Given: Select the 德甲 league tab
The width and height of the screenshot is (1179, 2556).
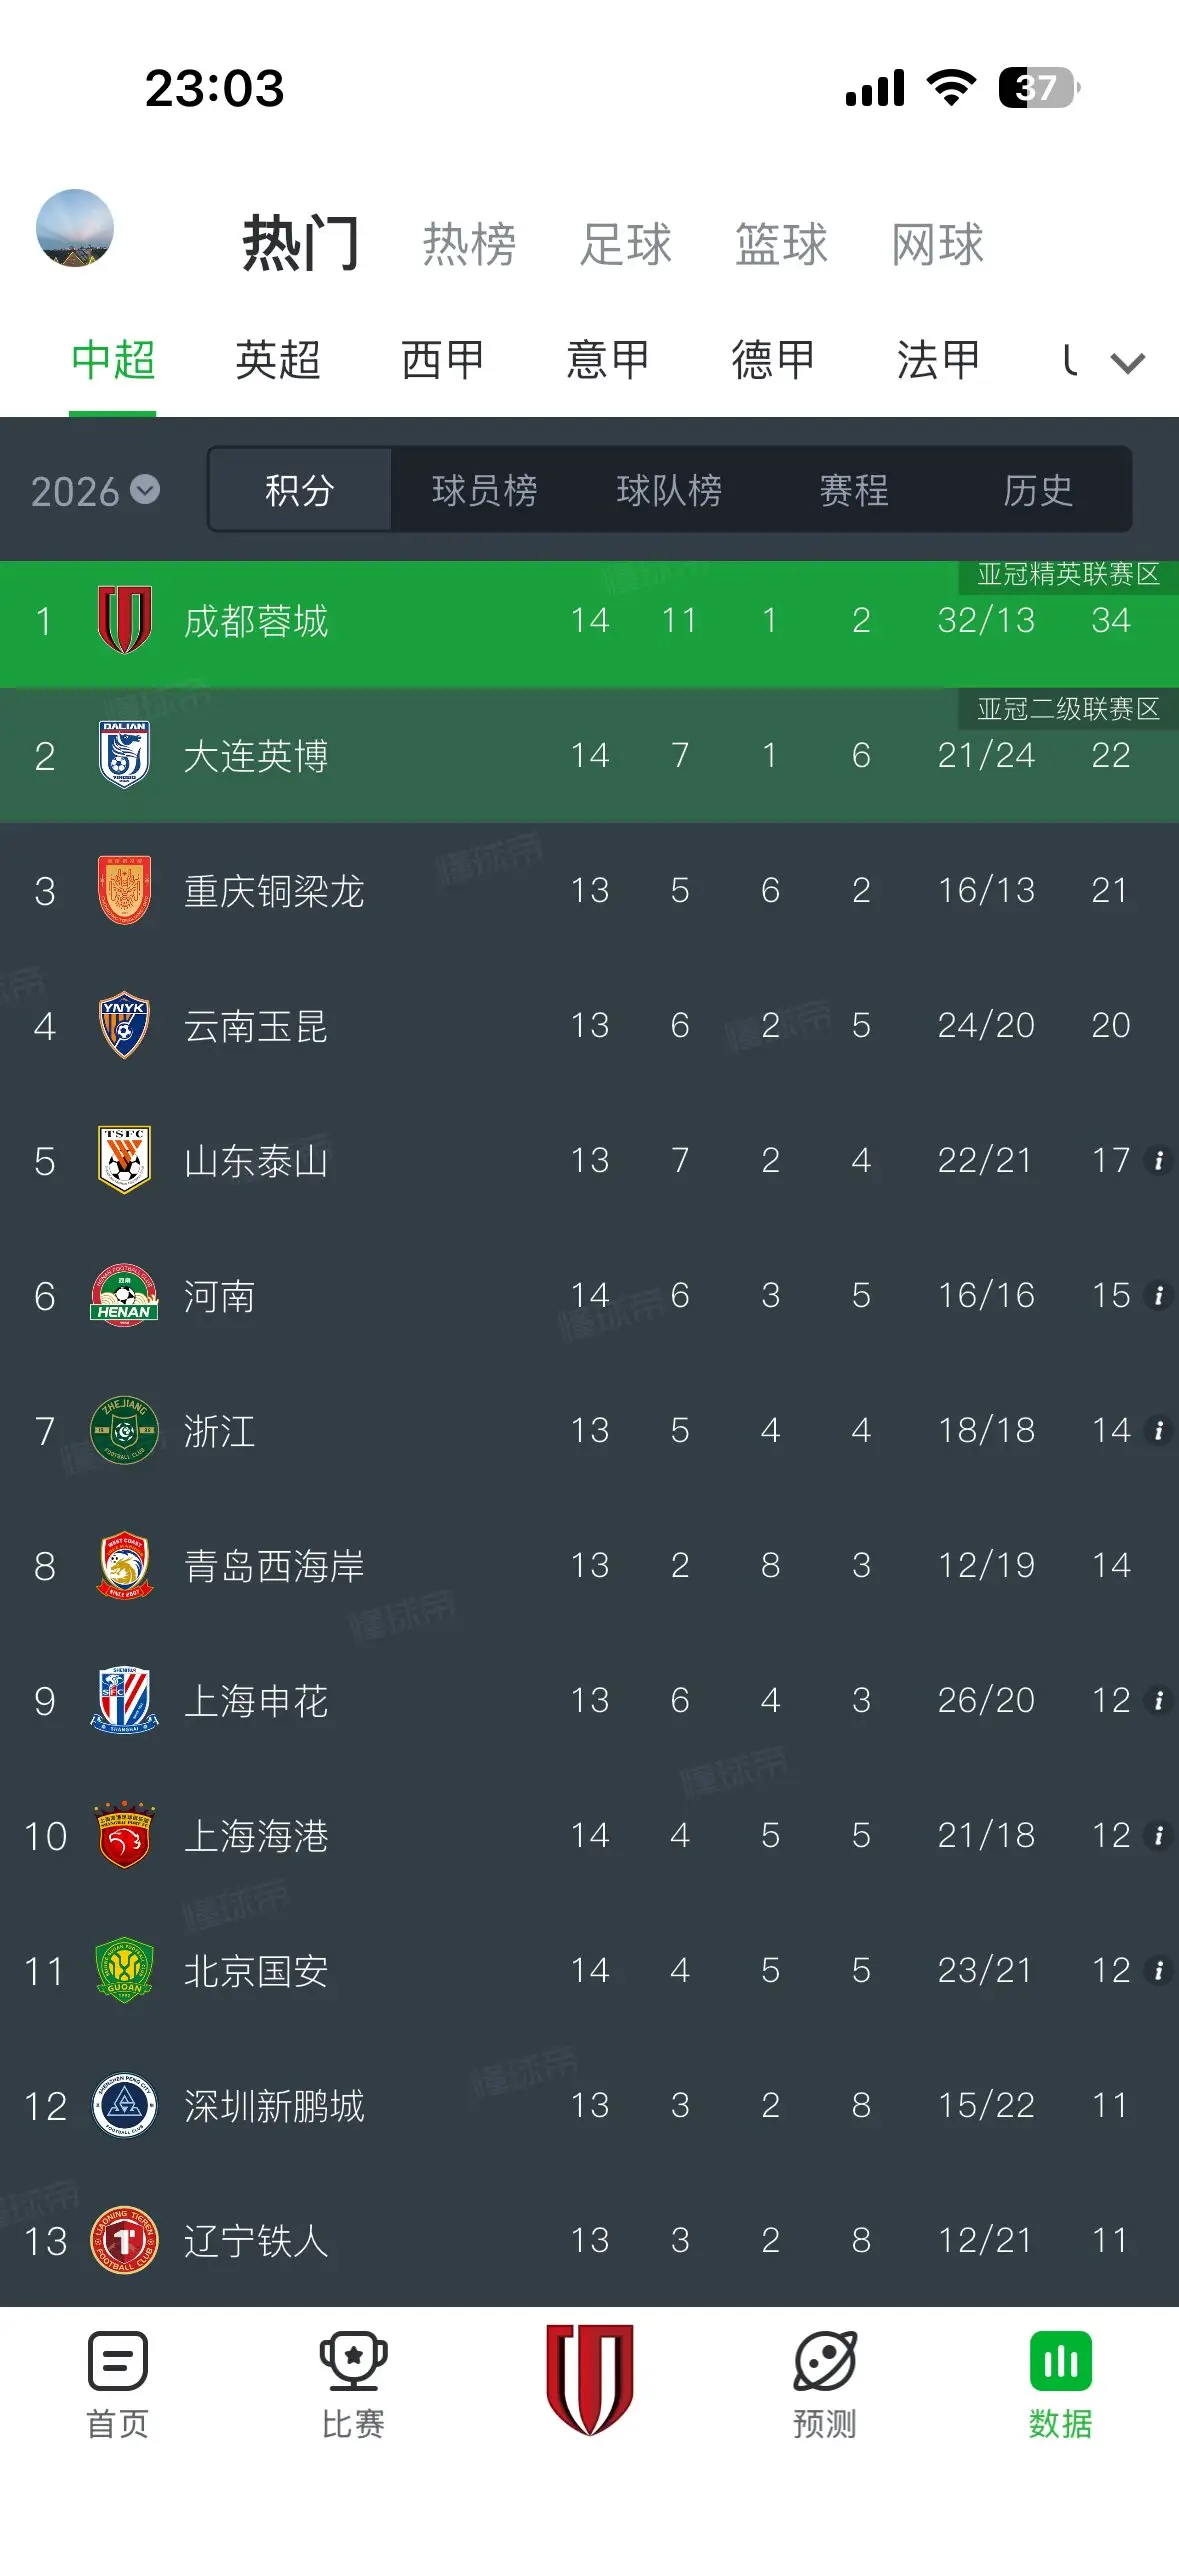Looking at the screenshot, I should [x=773, y=360].
